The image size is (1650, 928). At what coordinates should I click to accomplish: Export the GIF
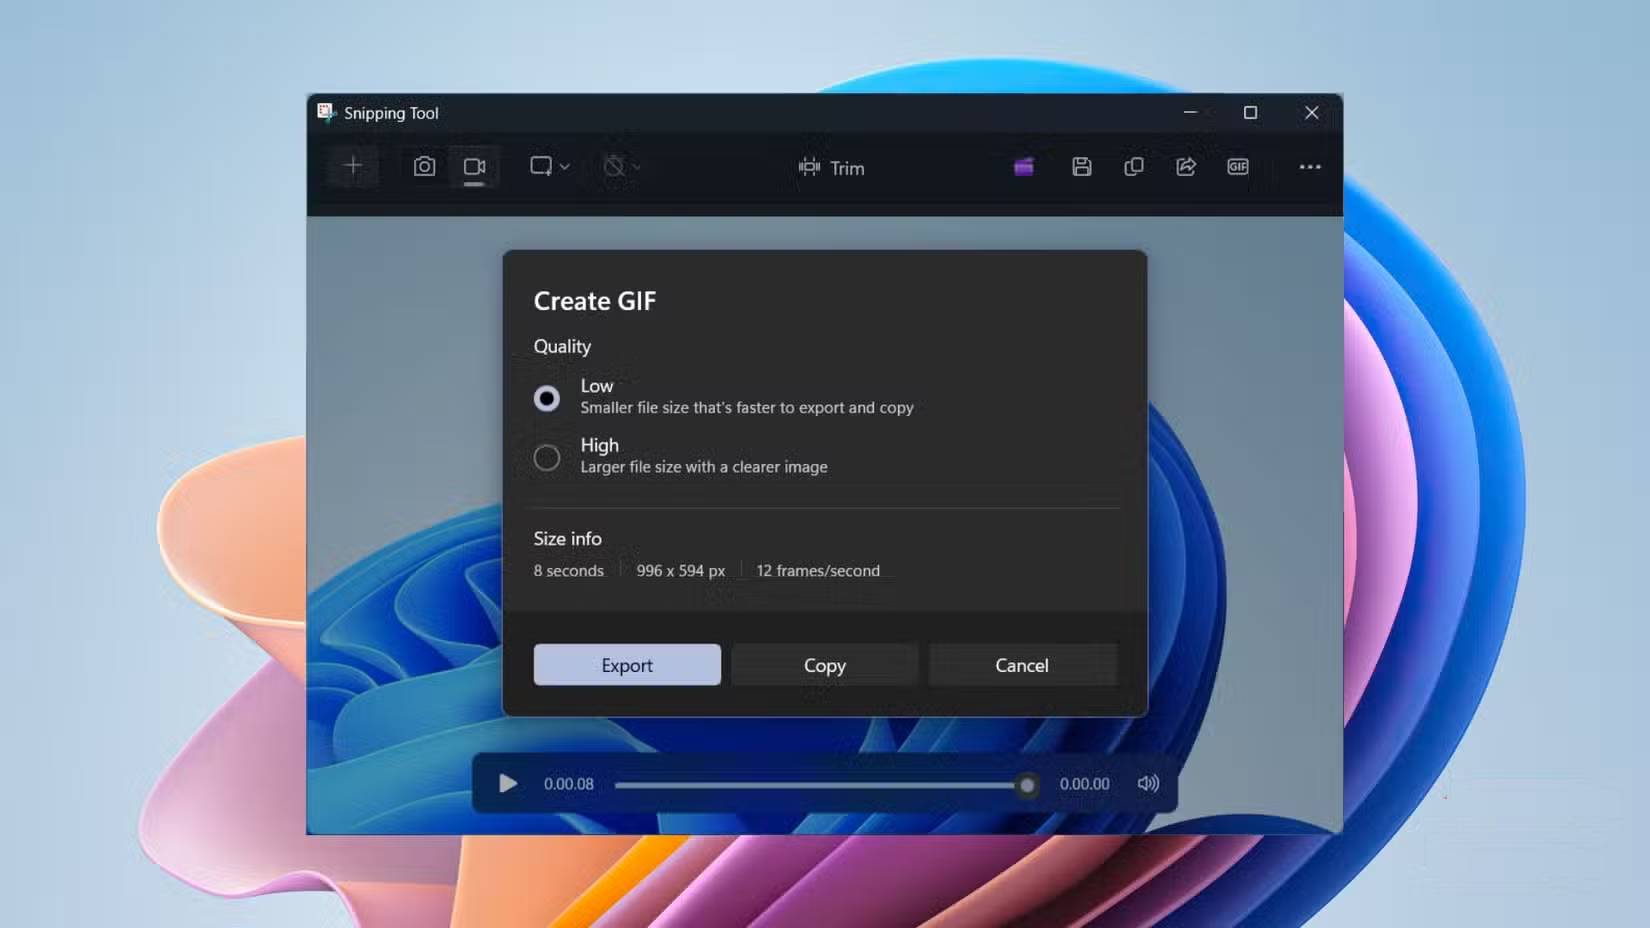[627, 664]
